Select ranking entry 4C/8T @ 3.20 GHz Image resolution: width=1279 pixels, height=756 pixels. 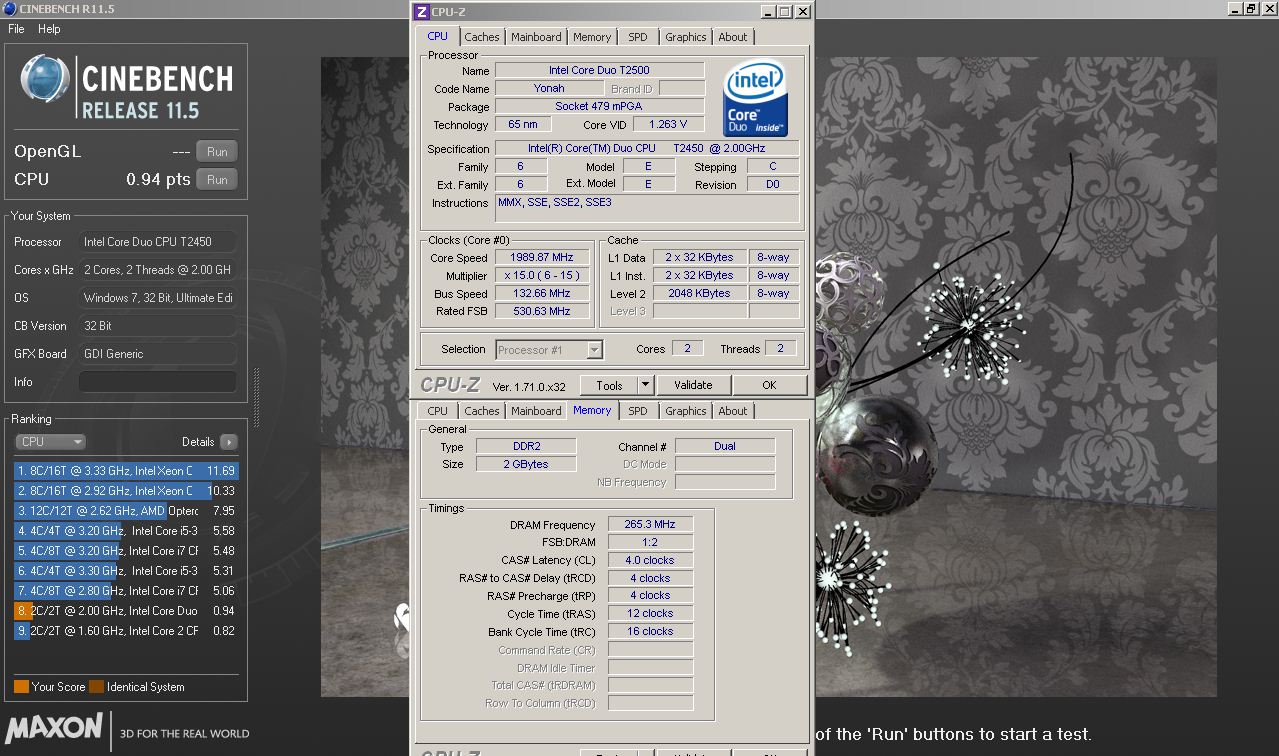tap(126, 551)
